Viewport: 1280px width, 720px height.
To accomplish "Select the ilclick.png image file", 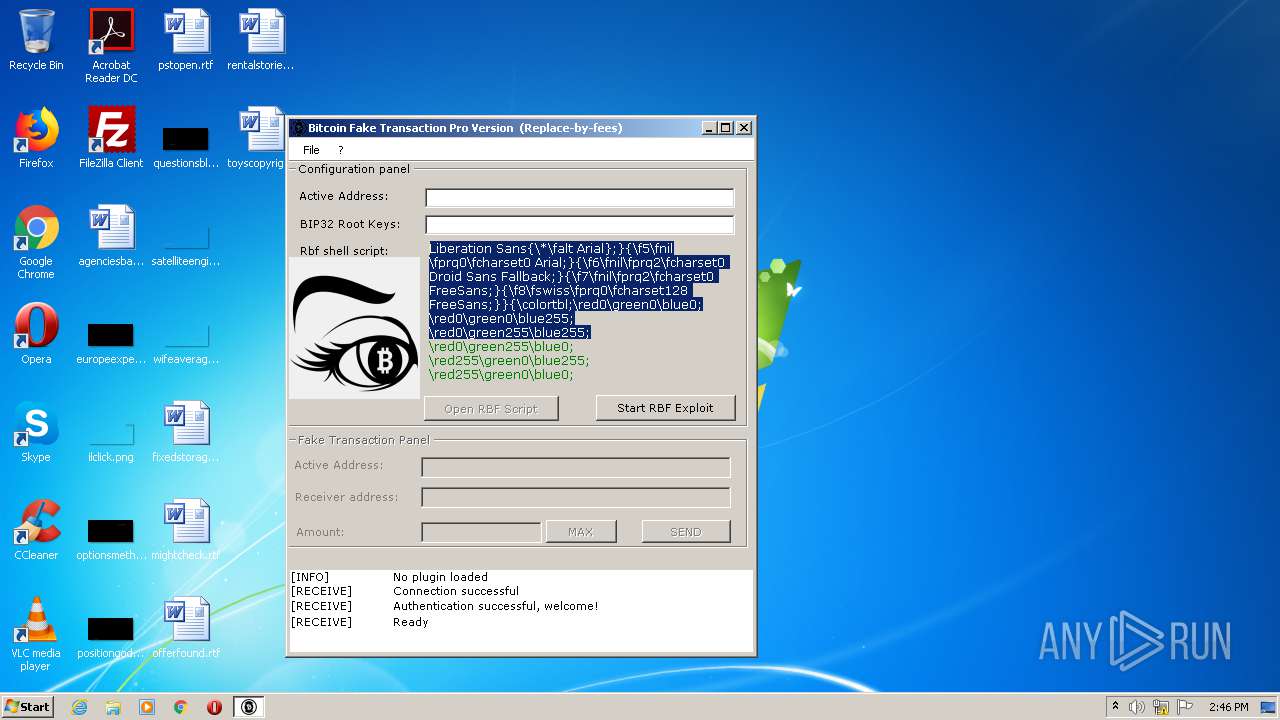I will coord(111,440).
